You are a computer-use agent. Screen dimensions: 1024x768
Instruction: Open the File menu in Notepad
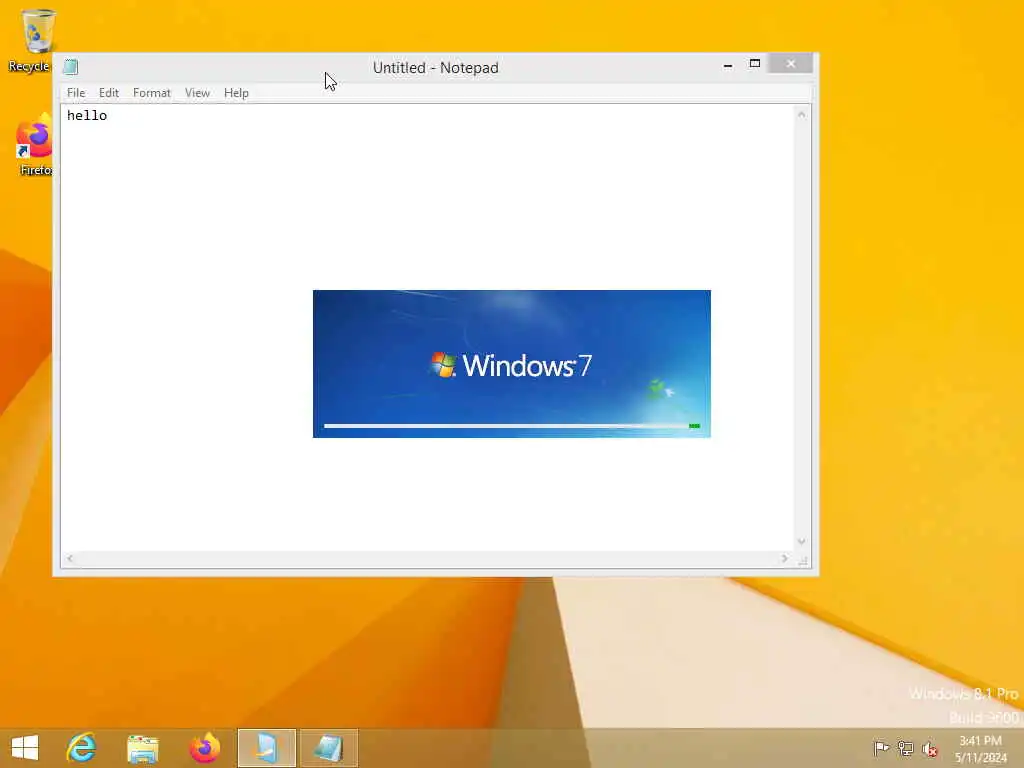point(76,93)
